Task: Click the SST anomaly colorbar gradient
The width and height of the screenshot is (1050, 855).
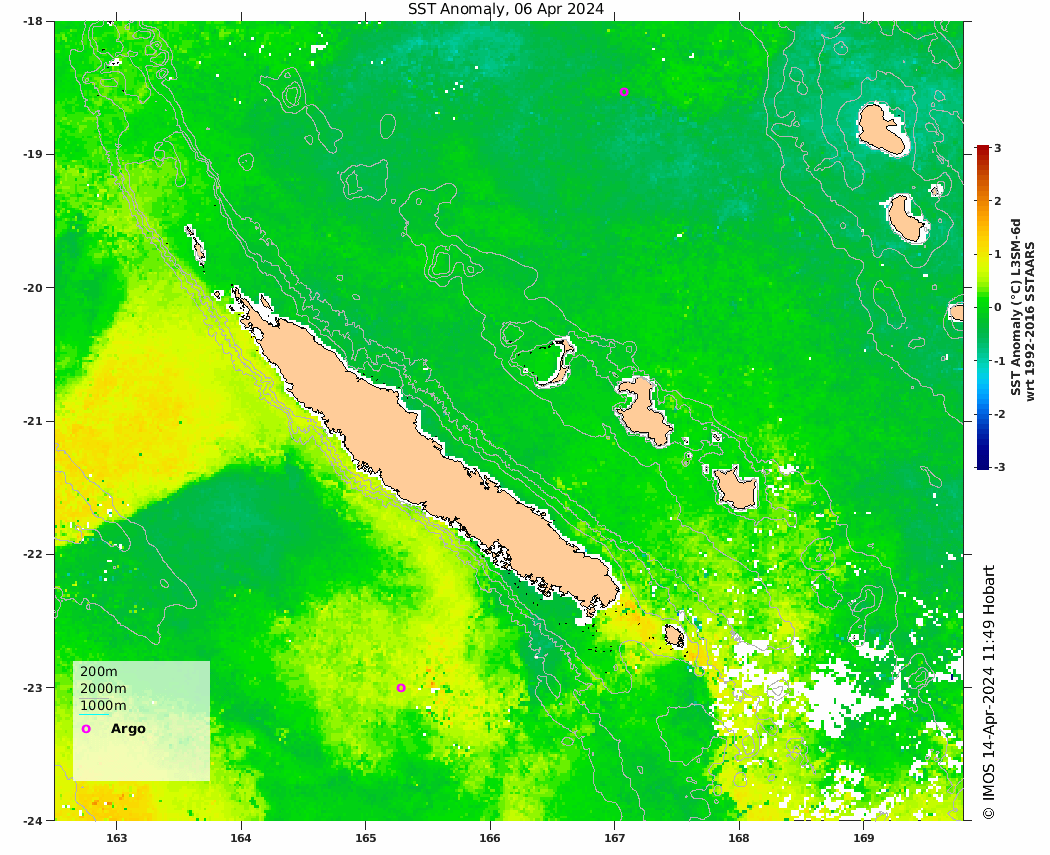Action: click(x=982, y=307)
